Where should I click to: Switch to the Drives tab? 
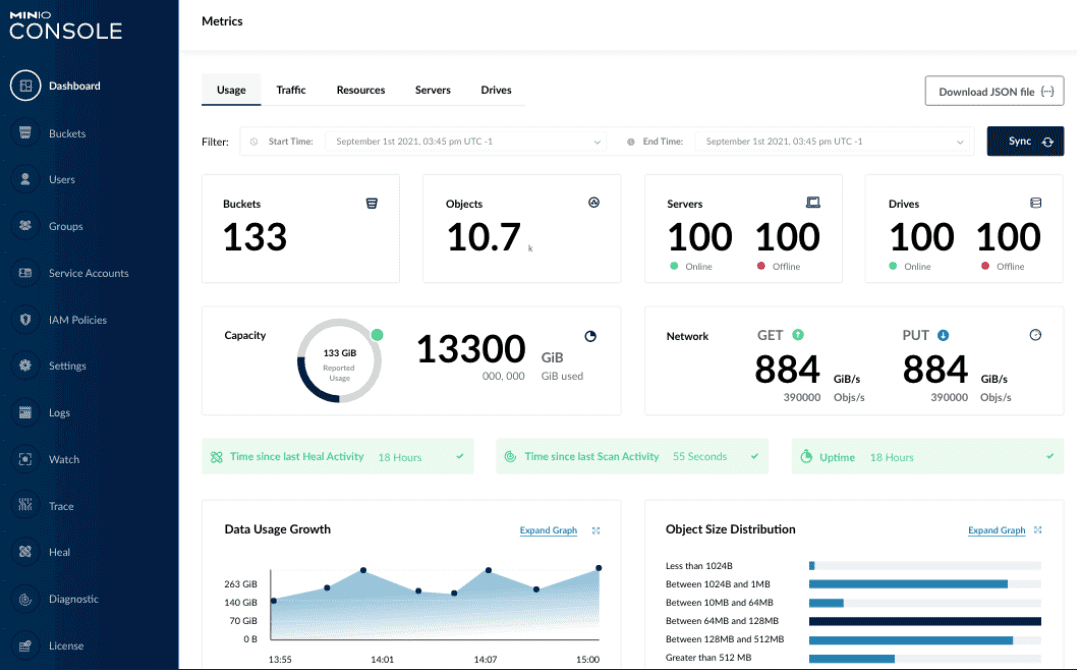pos(496,90)
